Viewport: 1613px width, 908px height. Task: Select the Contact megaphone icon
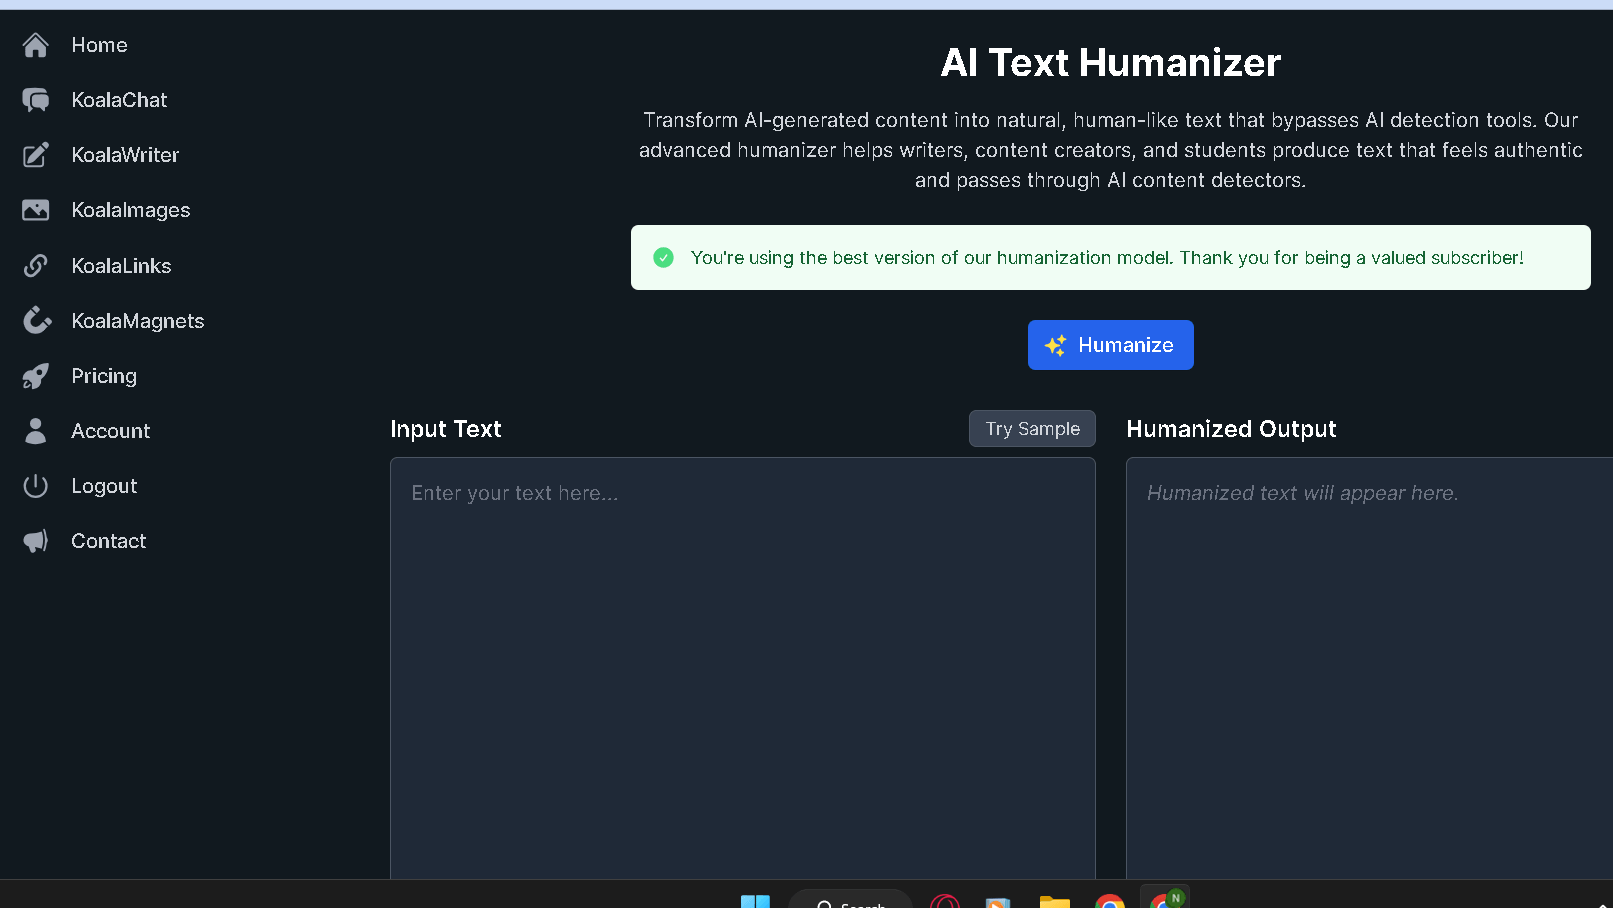tap(35, 540)
